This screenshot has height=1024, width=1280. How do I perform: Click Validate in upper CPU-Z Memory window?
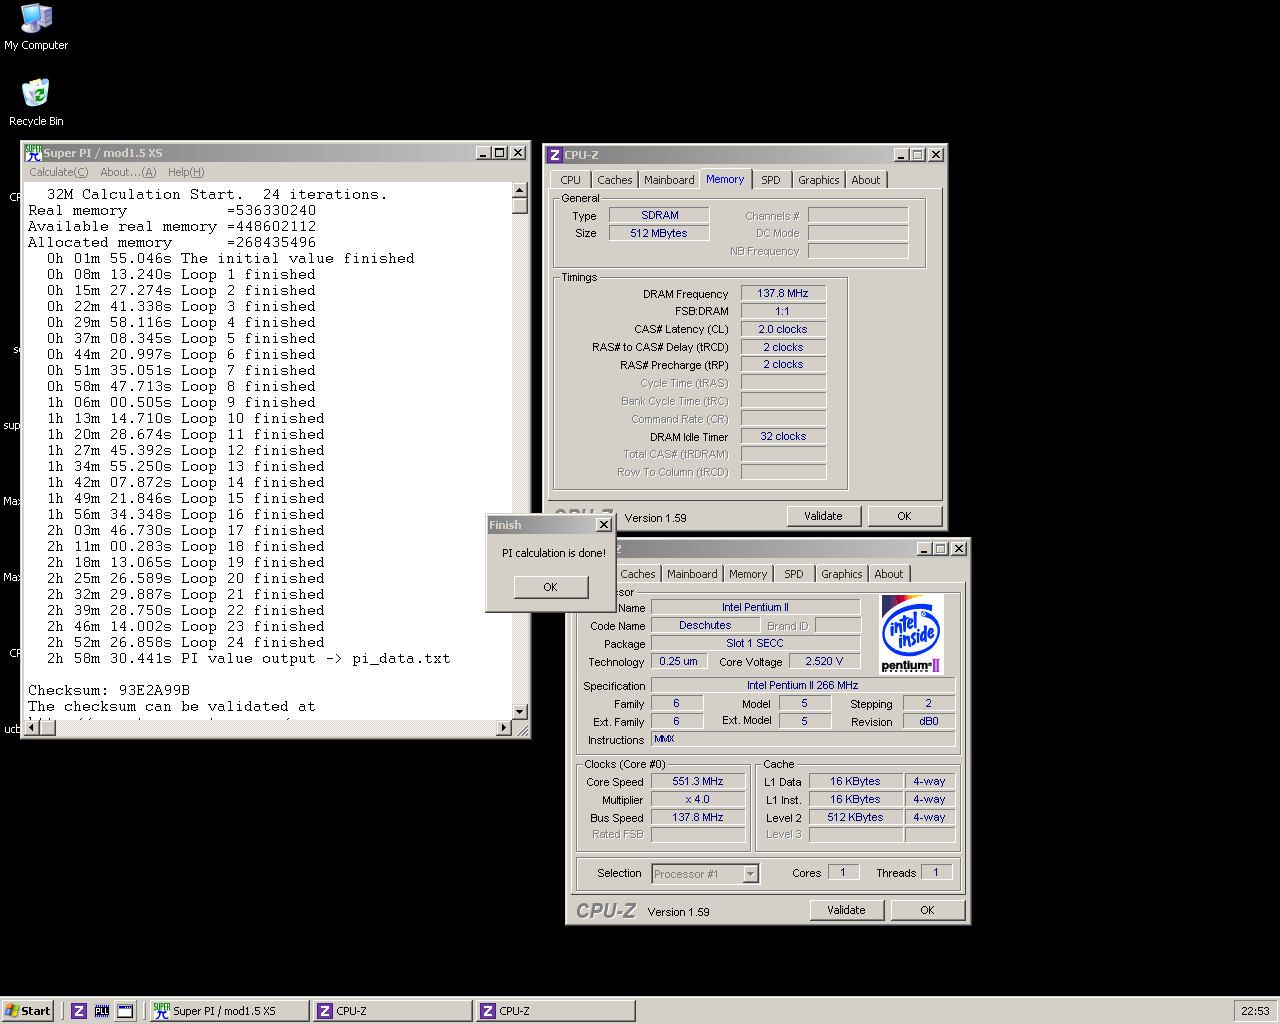point(823,516)
